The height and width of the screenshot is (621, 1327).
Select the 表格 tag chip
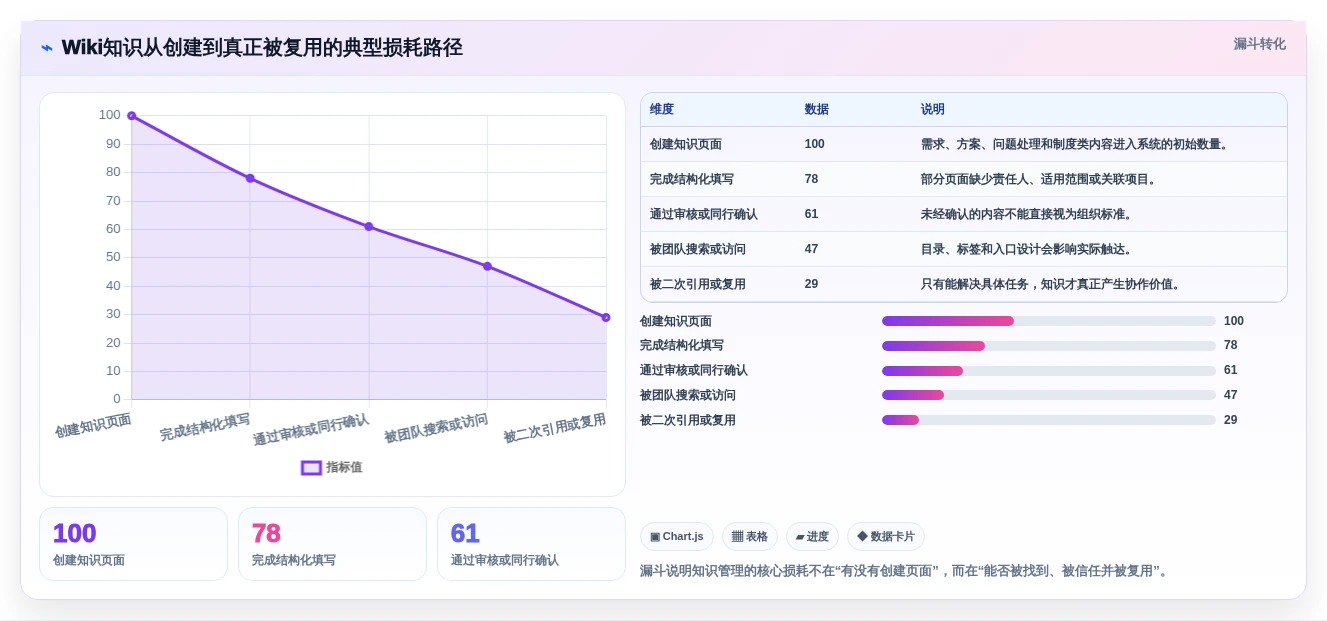click(x=750, y=537)
